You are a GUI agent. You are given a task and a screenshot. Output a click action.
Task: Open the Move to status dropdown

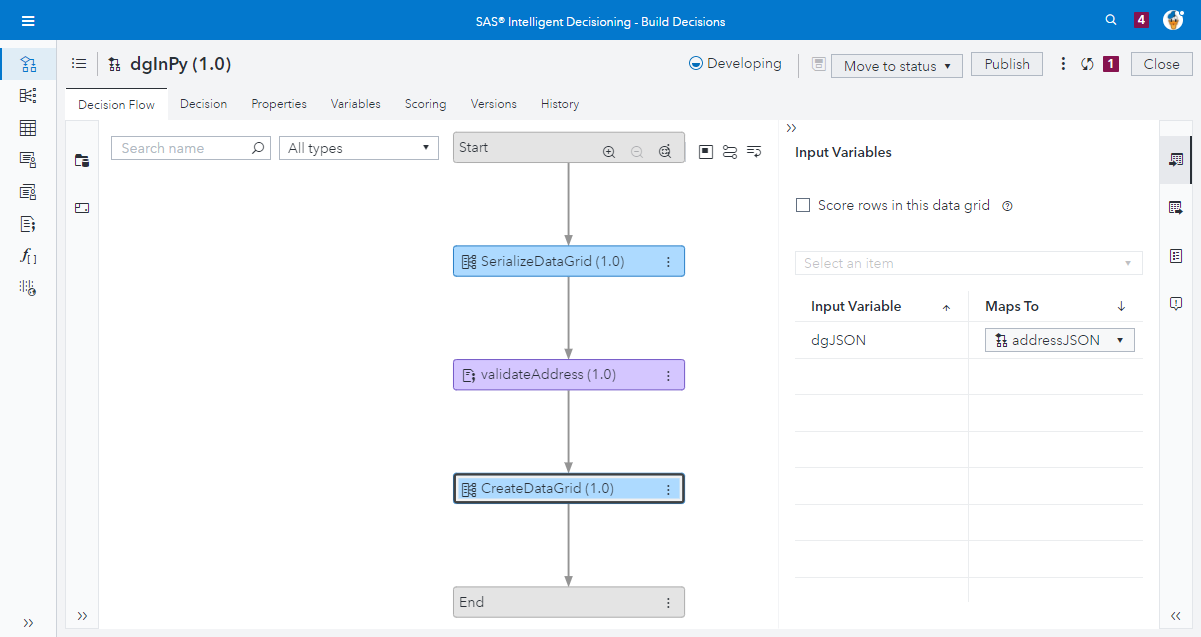(896, 65)
